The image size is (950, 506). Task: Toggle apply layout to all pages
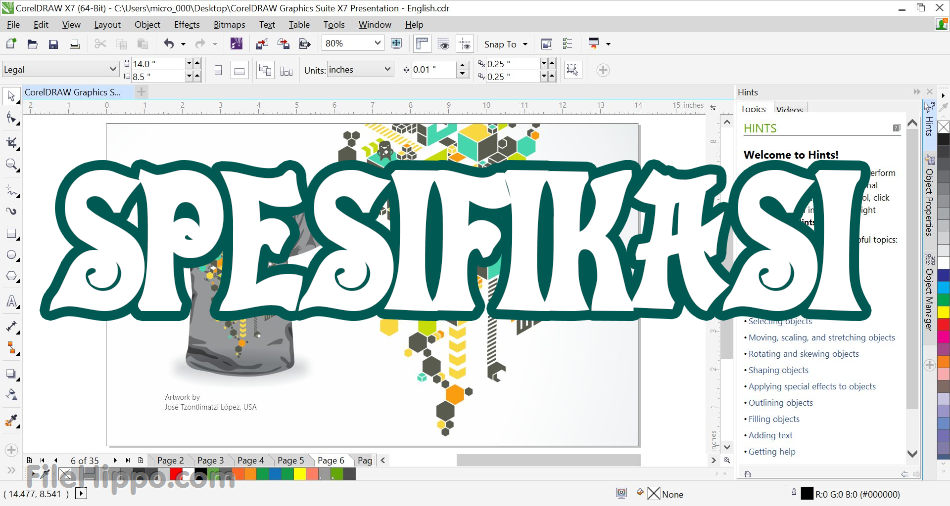click(265, 70)
